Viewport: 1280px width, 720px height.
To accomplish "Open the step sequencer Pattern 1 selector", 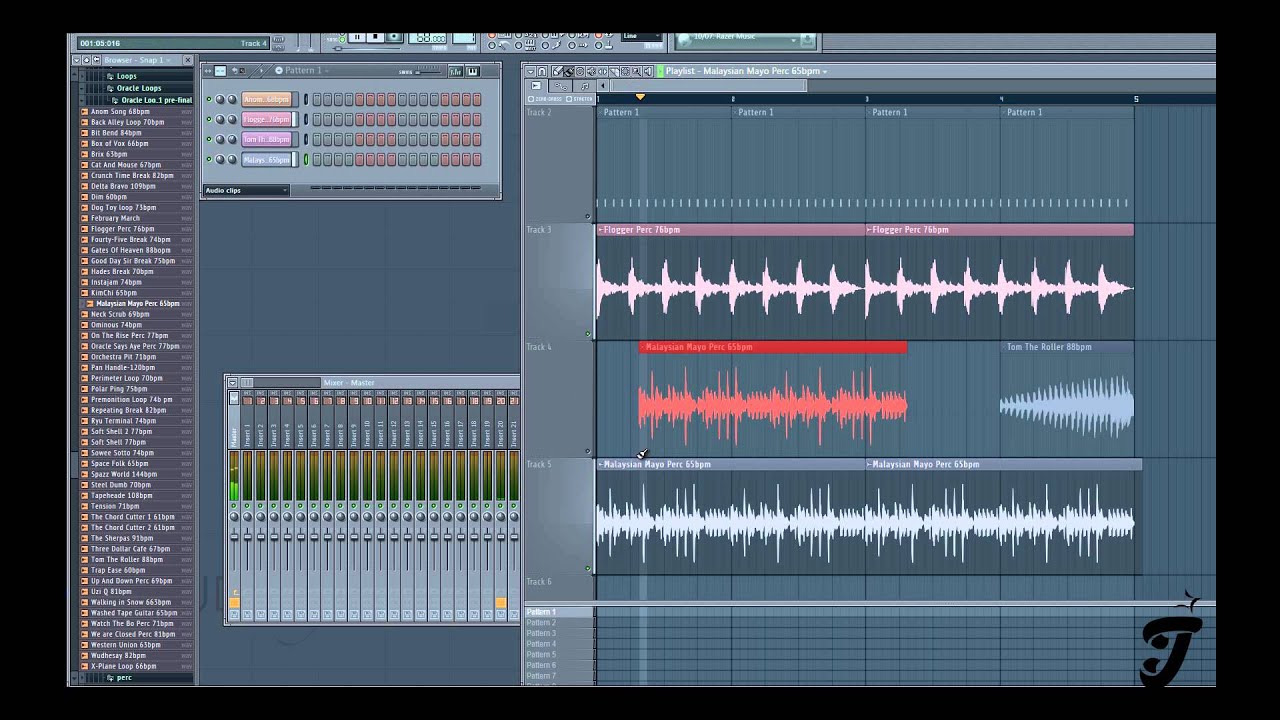I will pyautogui.click(x=305, y=70).
